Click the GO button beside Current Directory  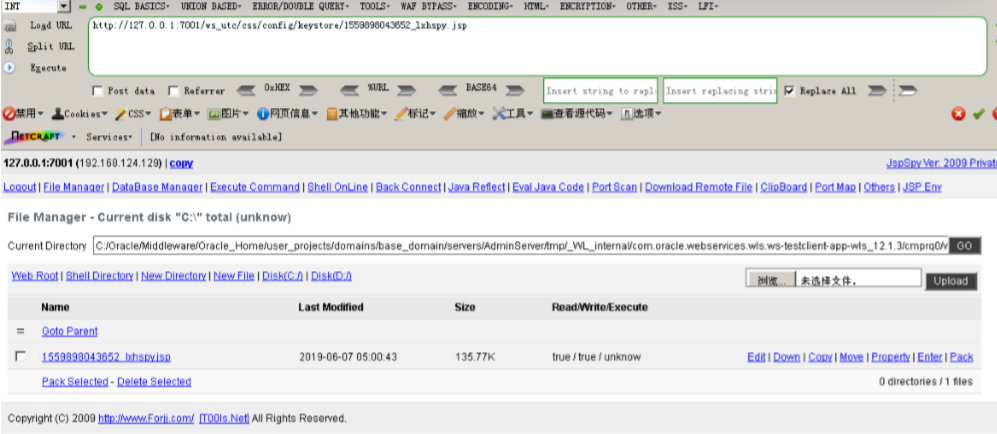tap(965, 245)
